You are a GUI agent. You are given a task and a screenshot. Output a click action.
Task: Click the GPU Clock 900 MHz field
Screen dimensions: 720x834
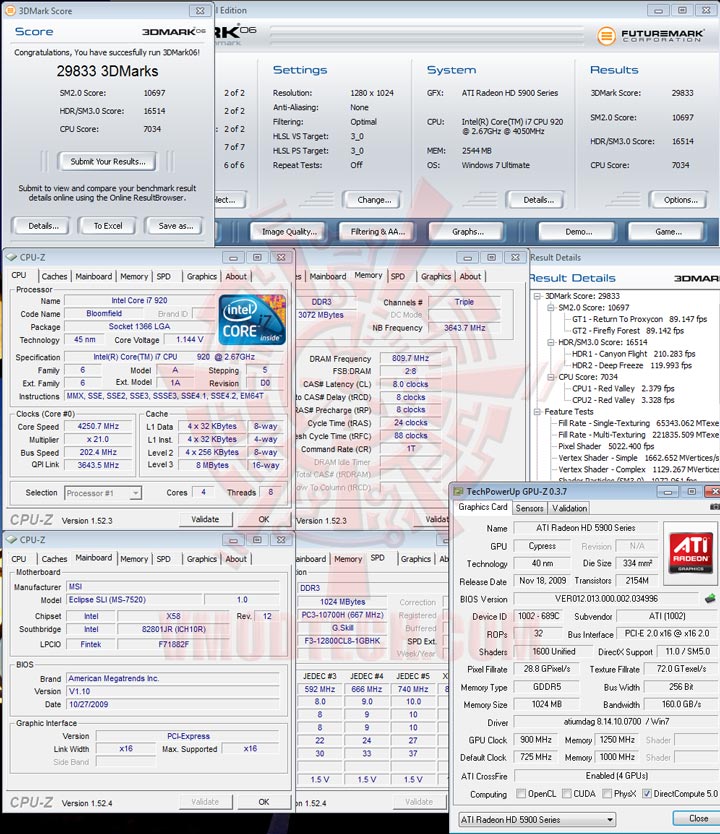pyautogui.click(x=535, y=740)
